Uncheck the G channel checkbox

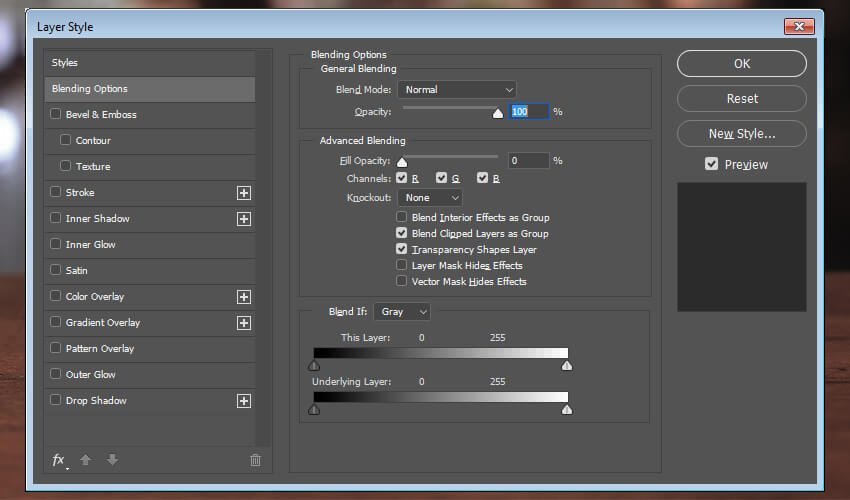[442, 178]
